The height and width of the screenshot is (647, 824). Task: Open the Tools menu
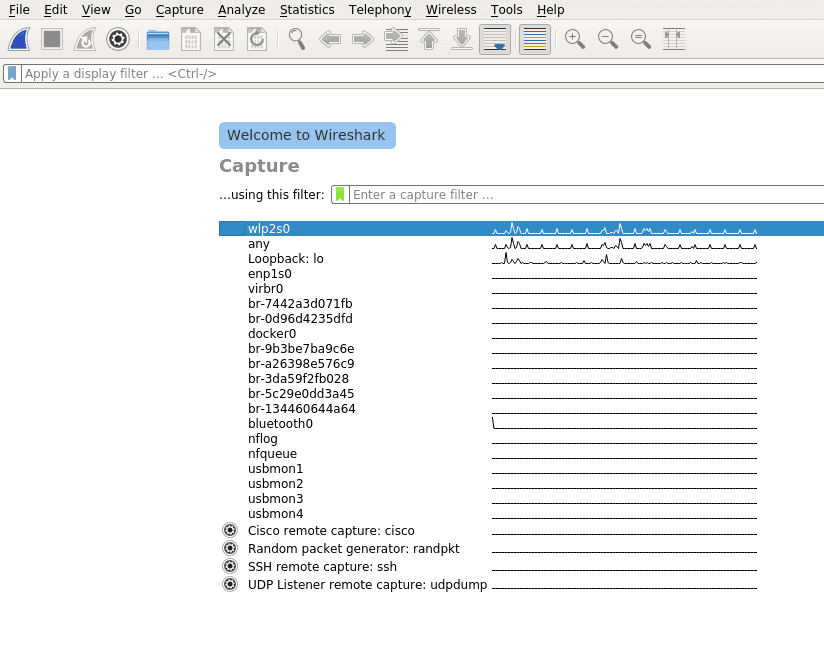(x=507, y=9)
